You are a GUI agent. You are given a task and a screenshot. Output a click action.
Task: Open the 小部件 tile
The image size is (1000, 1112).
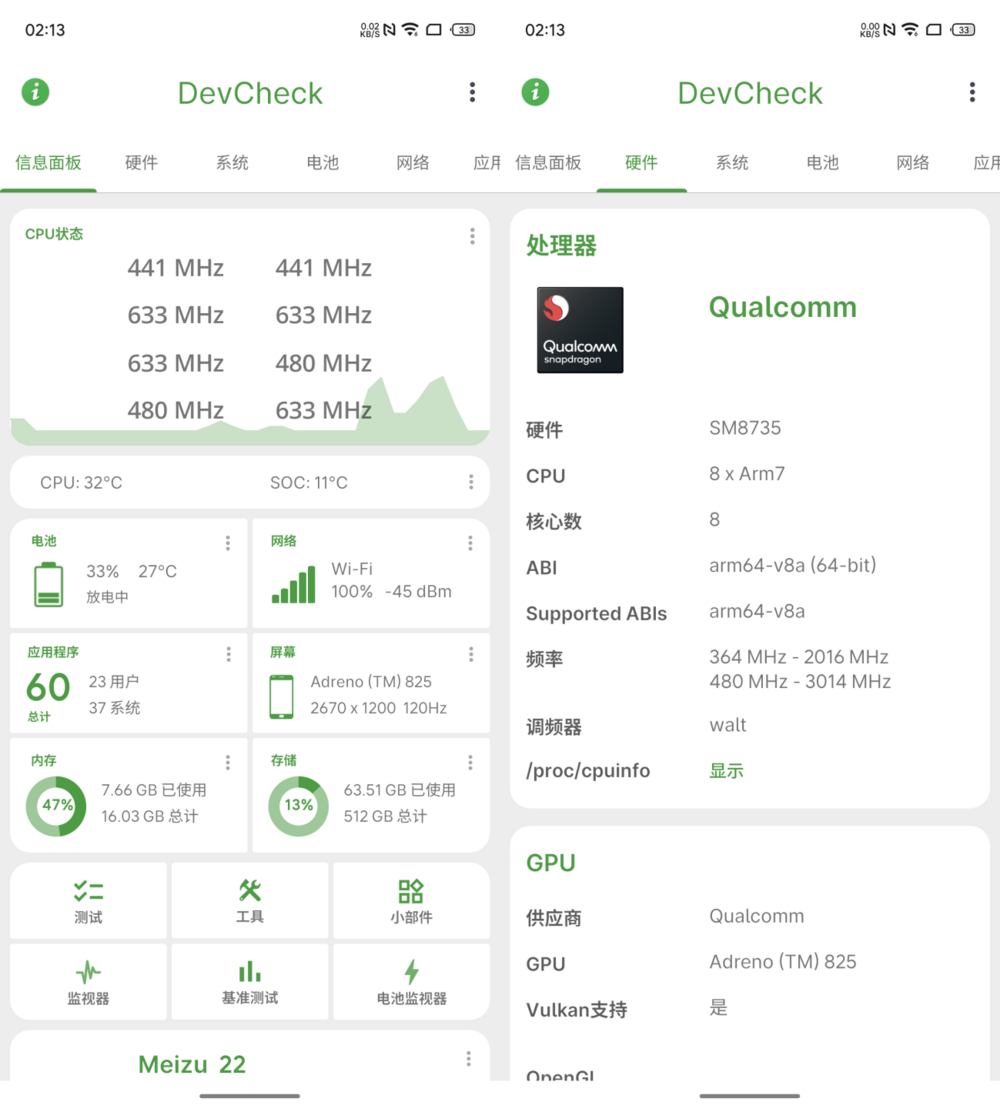point(411,901)
